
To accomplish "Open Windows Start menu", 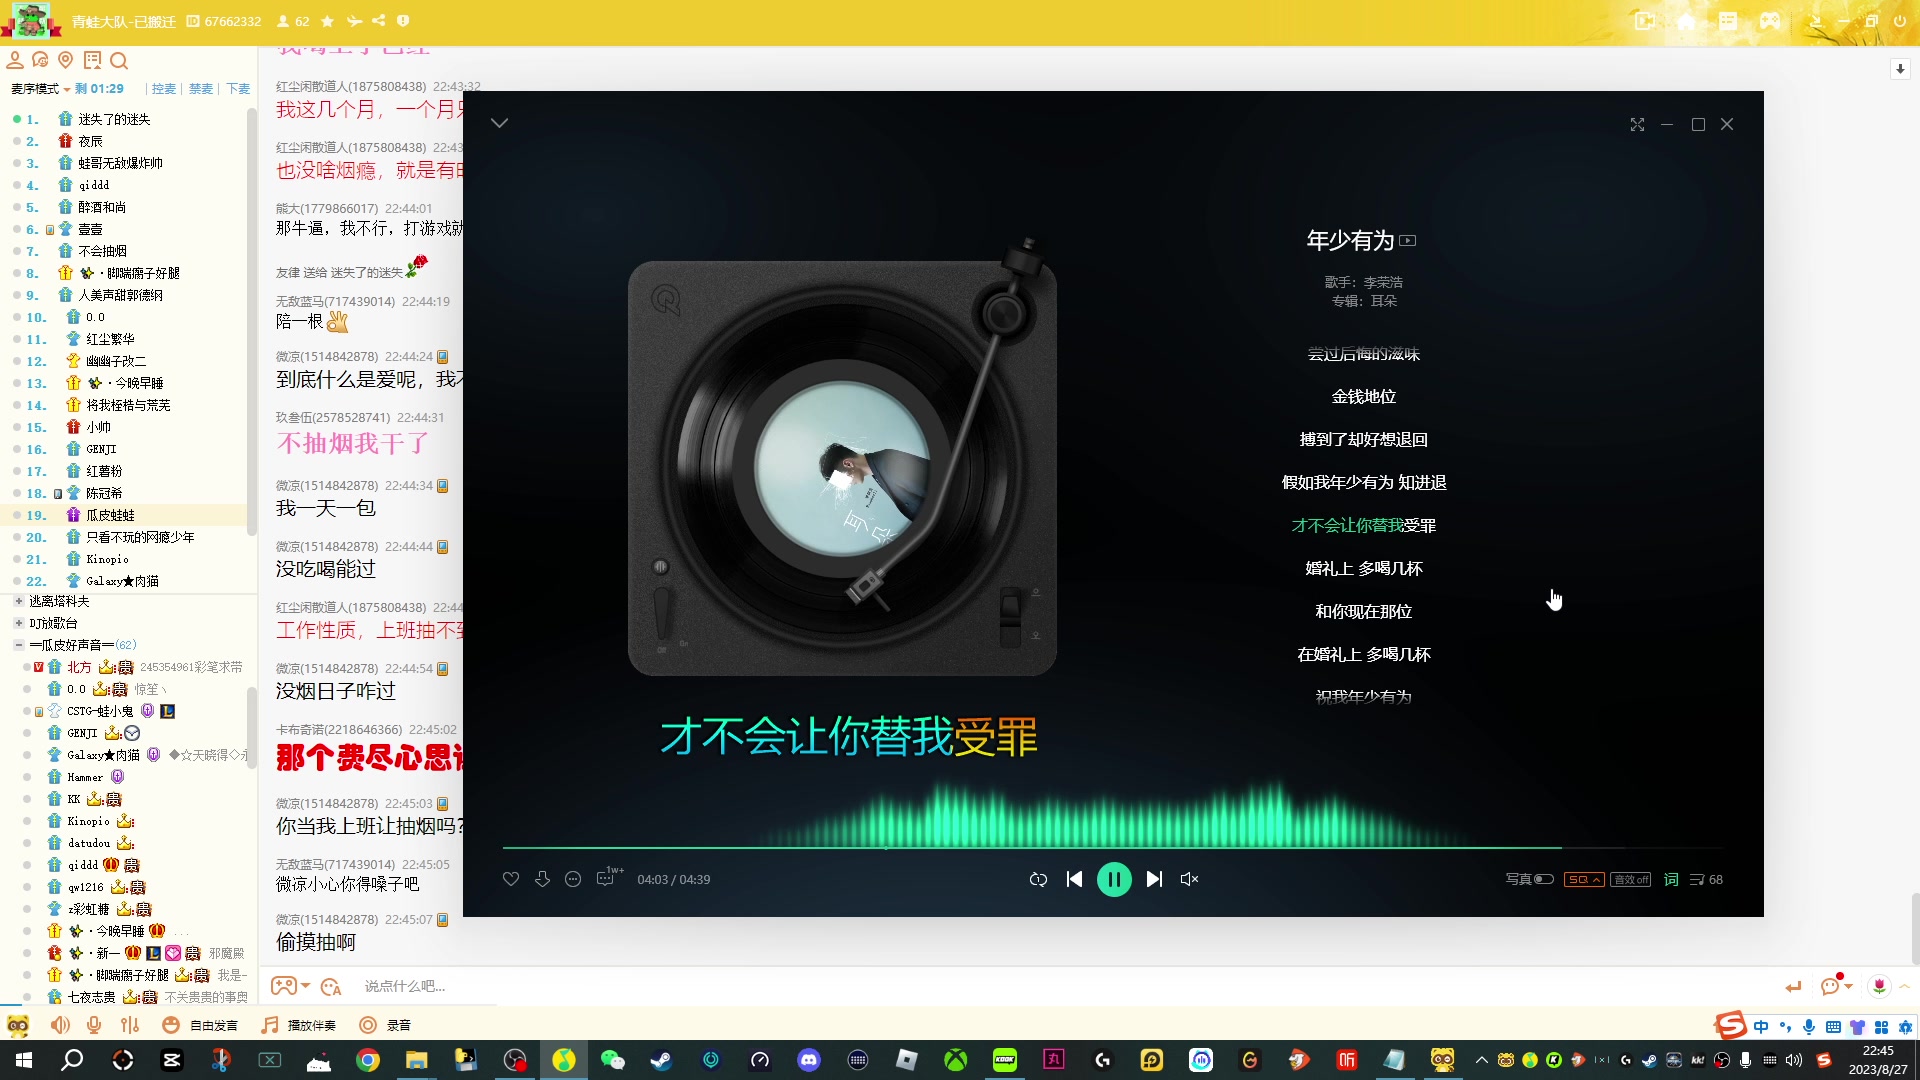I will [x=24, y=1060].
